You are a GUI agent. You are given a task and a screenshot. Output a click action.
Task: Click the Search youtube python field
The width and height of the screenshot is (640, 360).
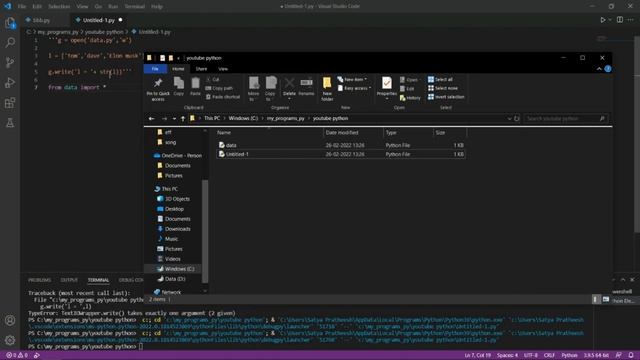pos(566,118)
